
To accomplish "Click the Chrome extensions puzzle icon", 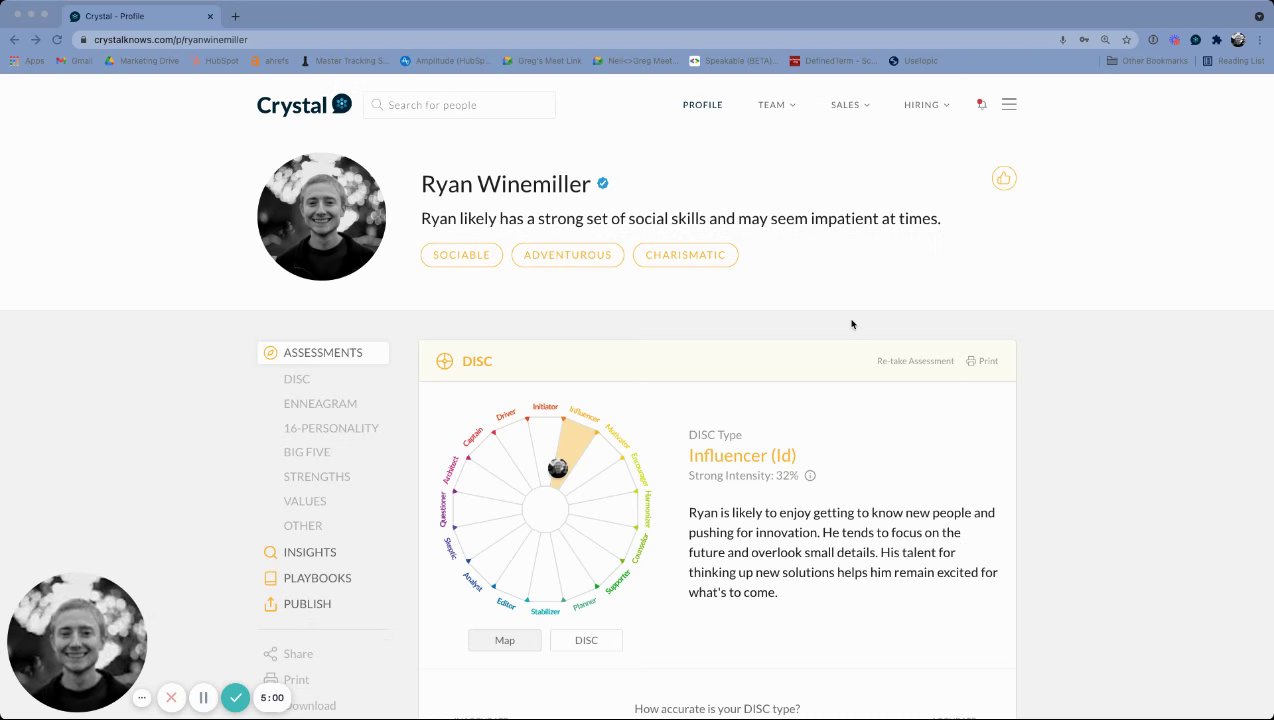I will point(1216,40).
